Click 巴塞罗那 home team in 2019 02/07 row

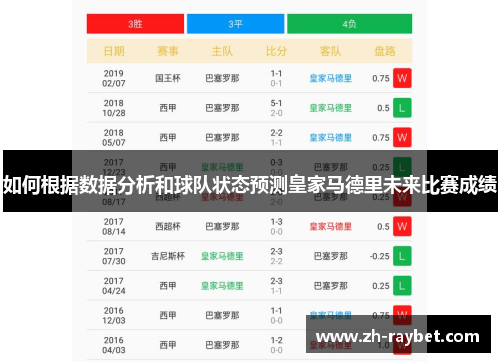tap(222, 78)
